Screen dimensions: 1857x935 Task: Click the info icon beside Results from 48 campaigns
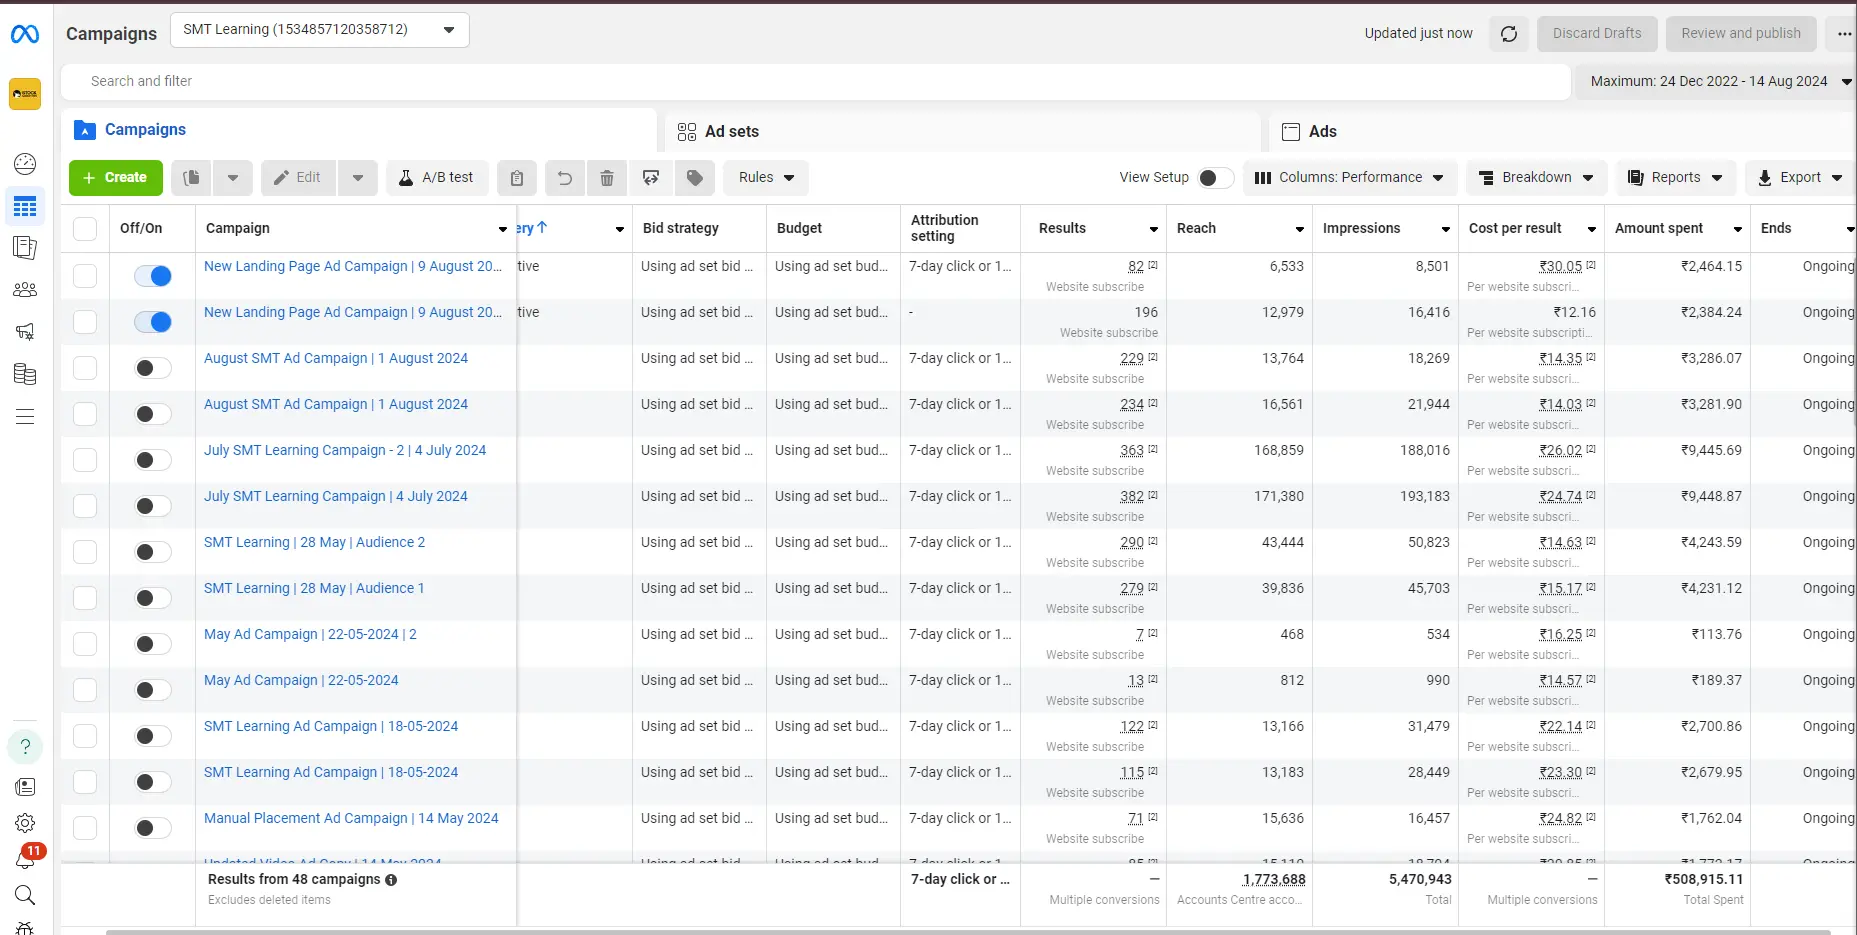pos(391,880)
